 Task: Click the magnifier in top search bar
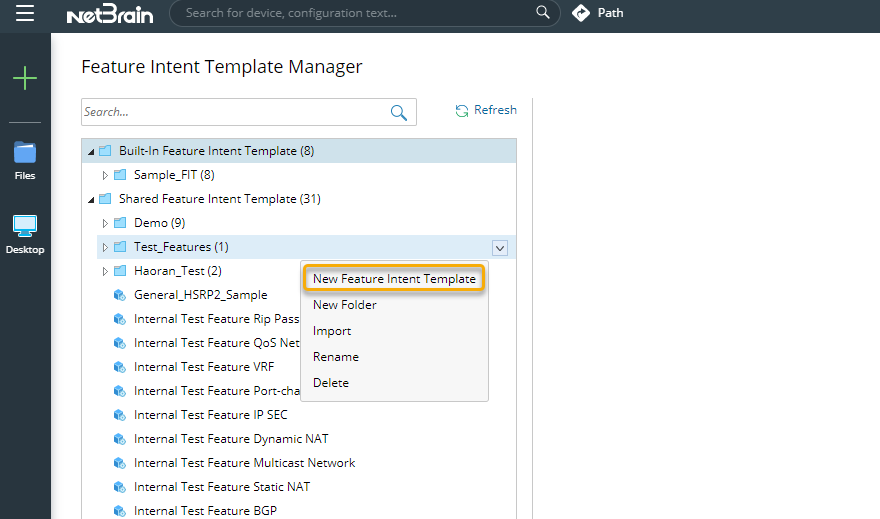coord(543,12)
